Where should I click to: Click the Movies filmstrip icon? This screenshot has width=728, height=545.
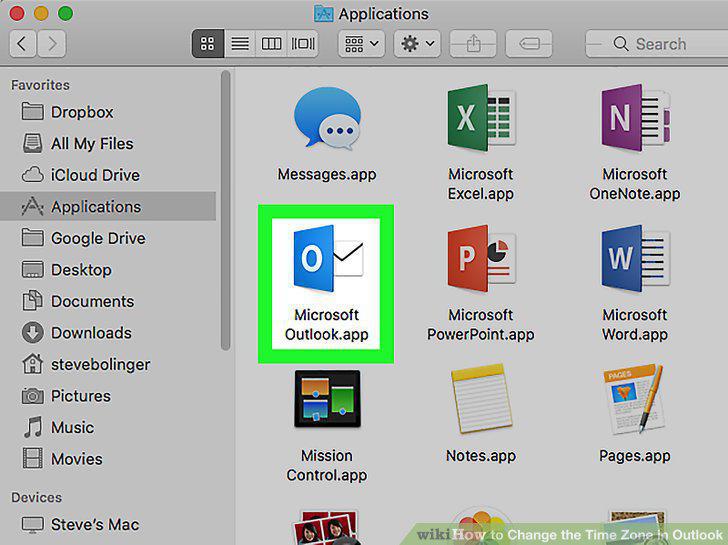[x=32, y=459]
